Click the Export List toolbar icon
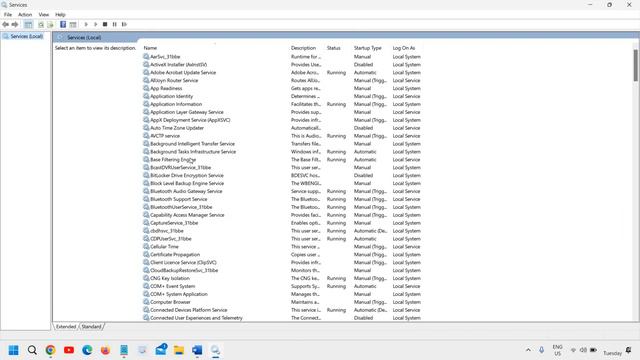The width and height of the screenshot is (640, 360). tap(50, 24)
